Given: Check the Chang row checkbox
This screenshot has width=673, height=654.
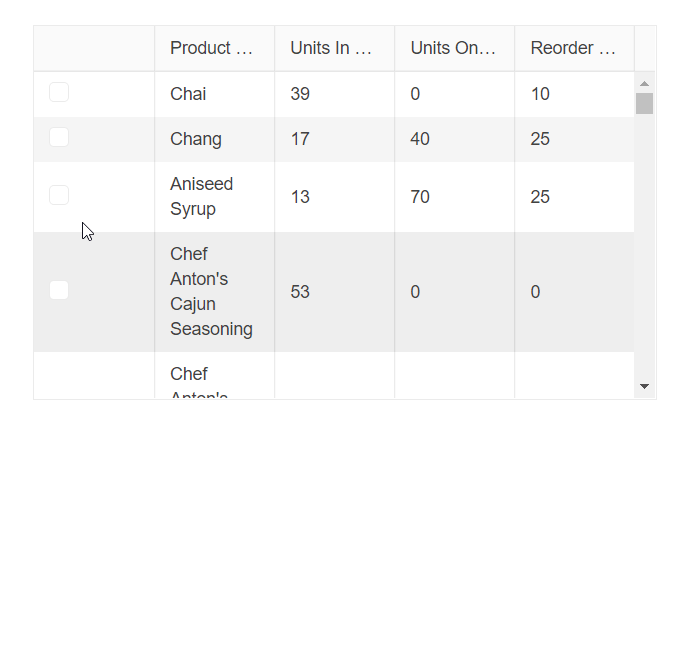Looking at the screenshot, I should [x=59, y=138].
